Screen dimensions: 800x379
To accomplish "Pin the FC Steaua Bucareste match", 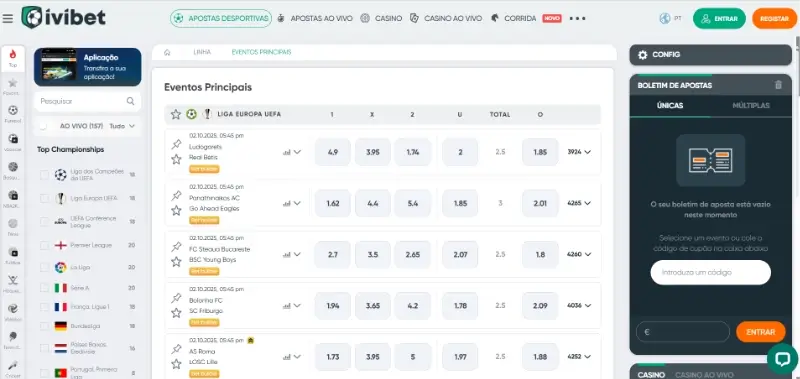I will click(176, 247).
